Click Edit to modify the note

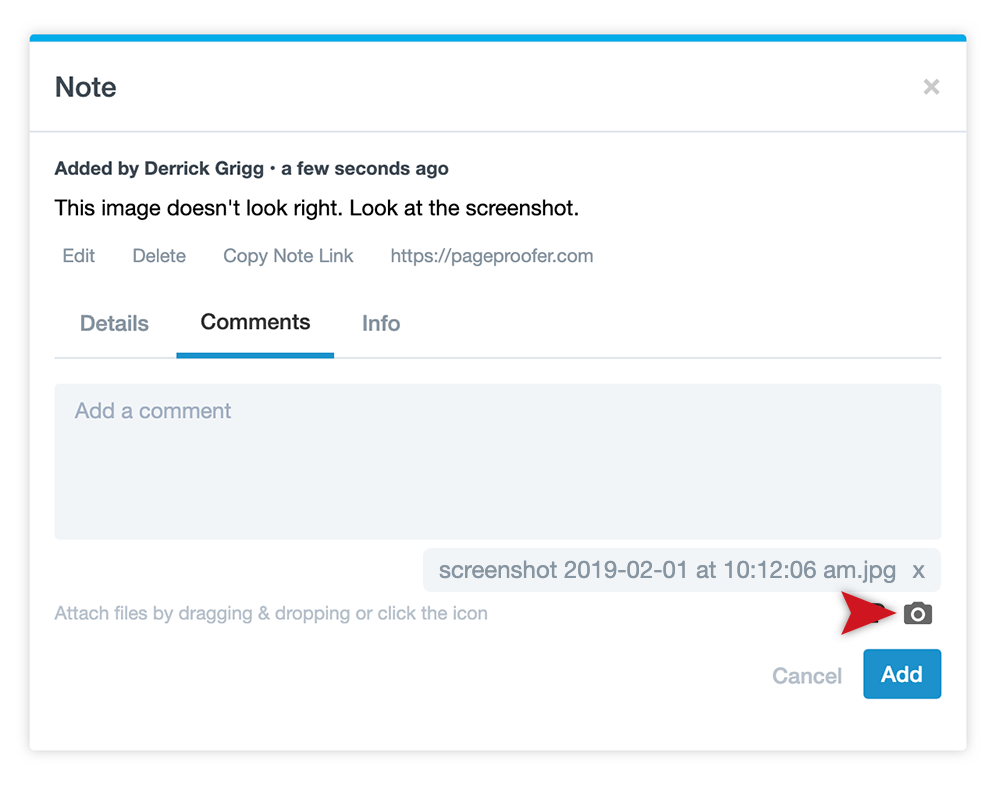click(x=79, y=256)
